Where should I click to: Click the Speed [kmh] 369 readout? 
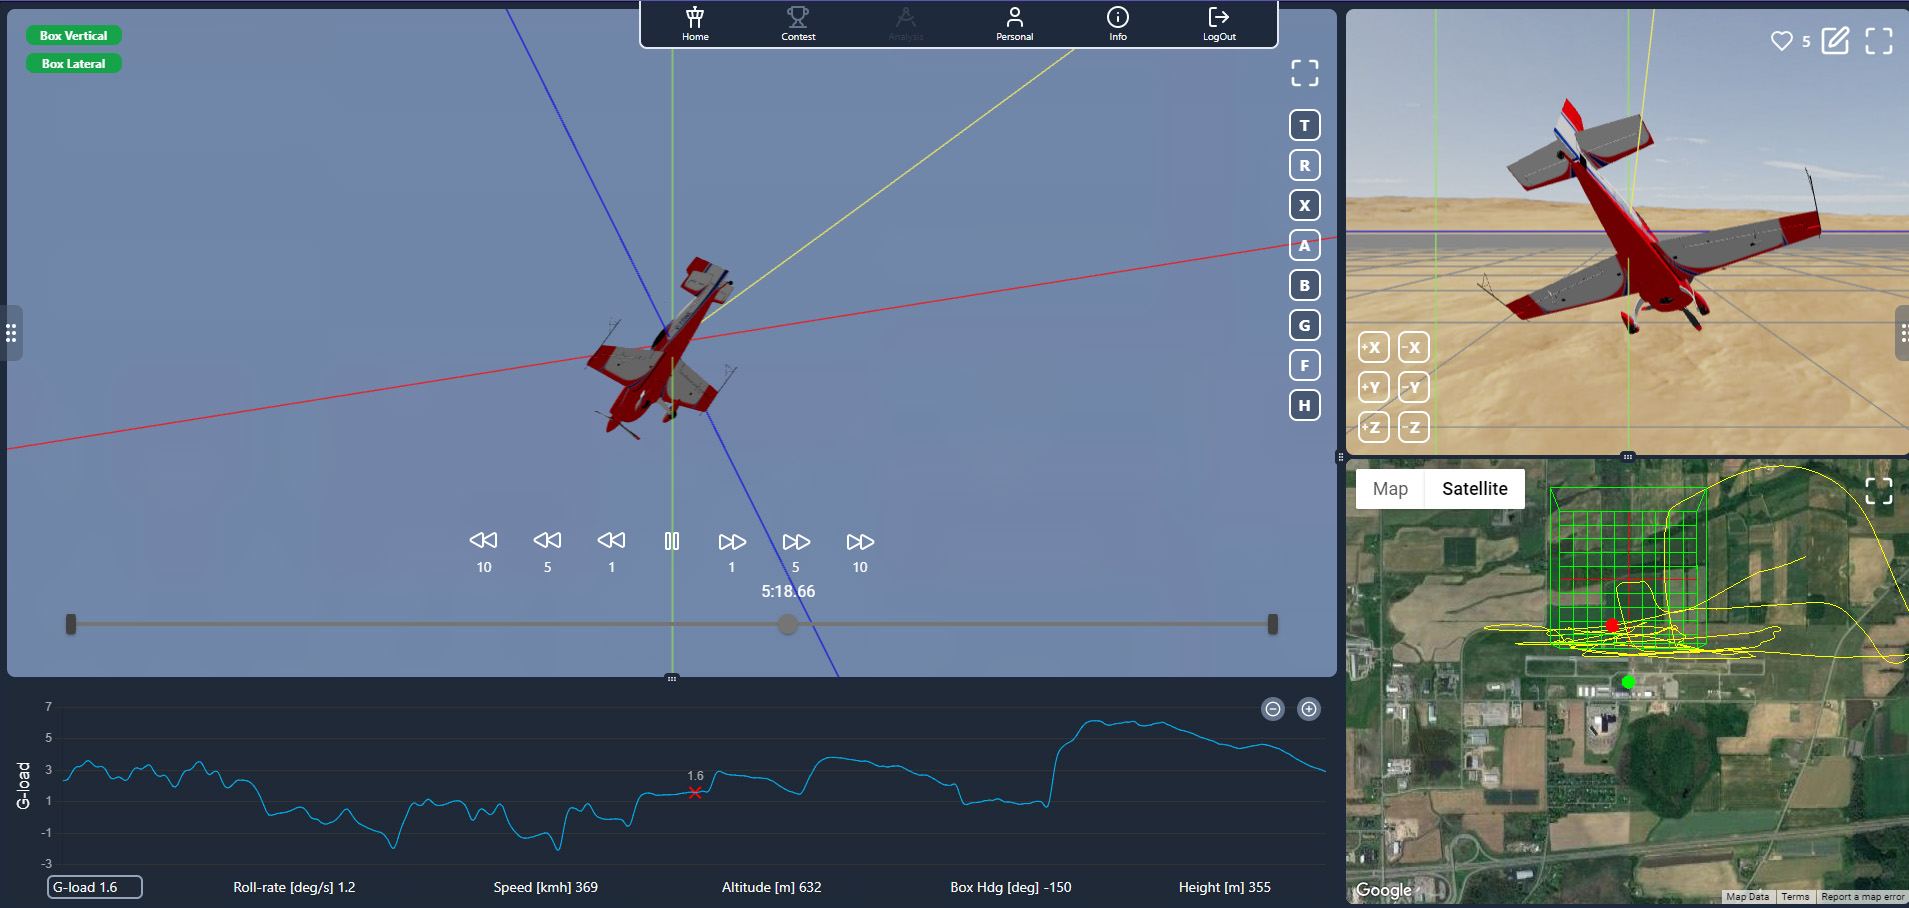546,887
